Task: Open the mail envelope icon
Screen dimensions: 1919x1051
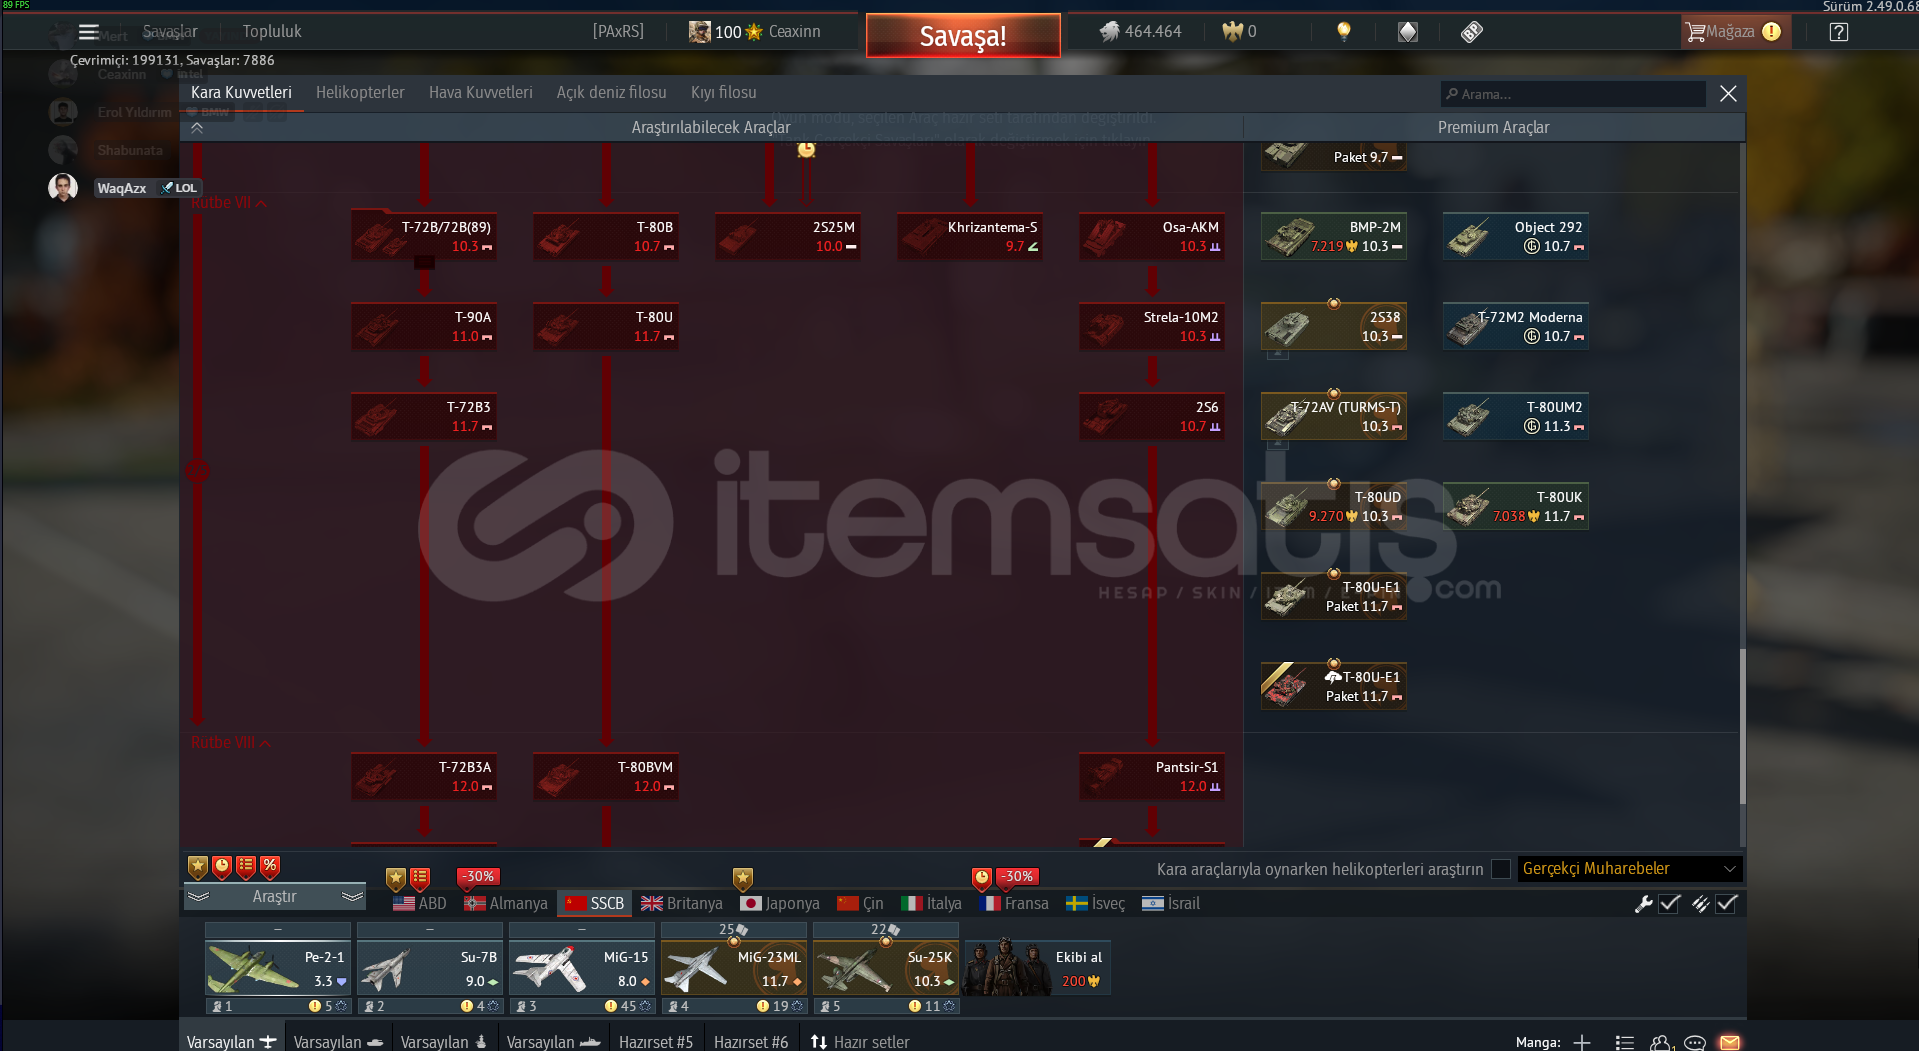Action: click(1729, 1042)
